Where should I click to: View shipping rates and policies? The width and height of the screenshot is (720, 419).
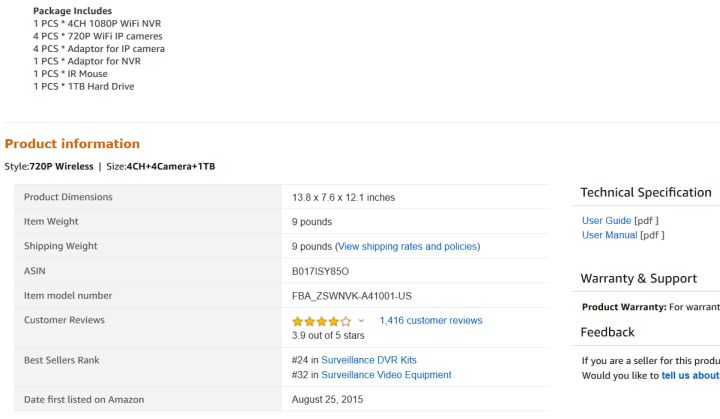(x=407, y=246)
